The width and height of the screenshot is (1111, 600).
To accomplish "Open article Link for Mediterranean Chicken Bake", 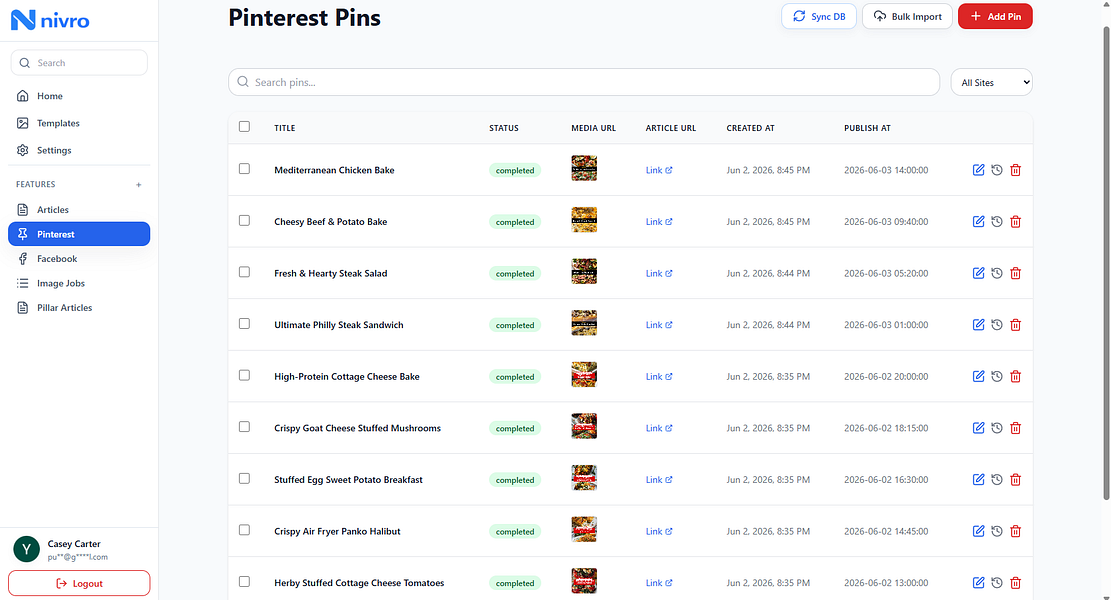I will coord(659,170).
